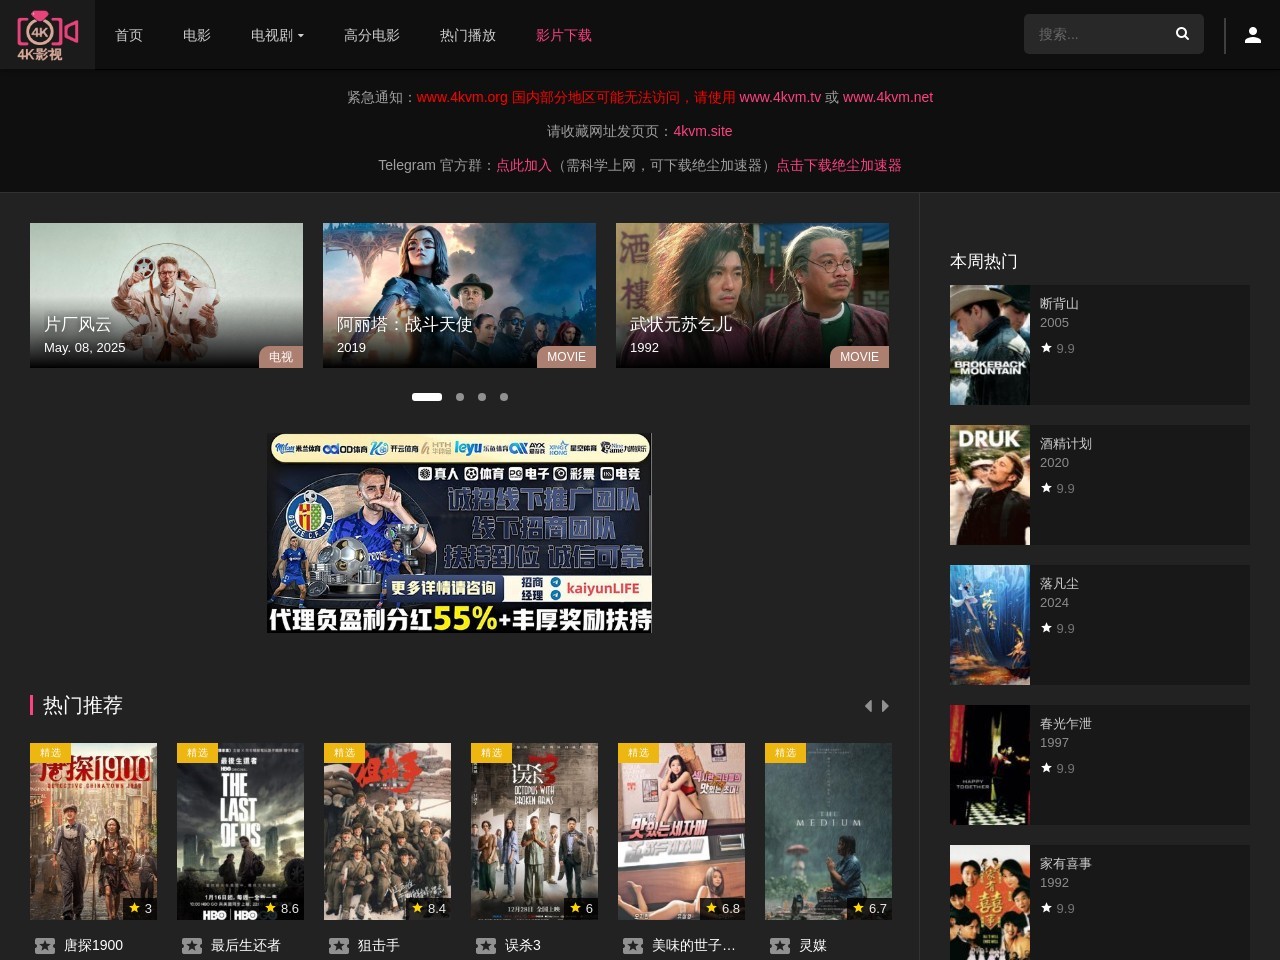Click the 美味的世子 title text
1280x960 pixels.
pos(694,945)
